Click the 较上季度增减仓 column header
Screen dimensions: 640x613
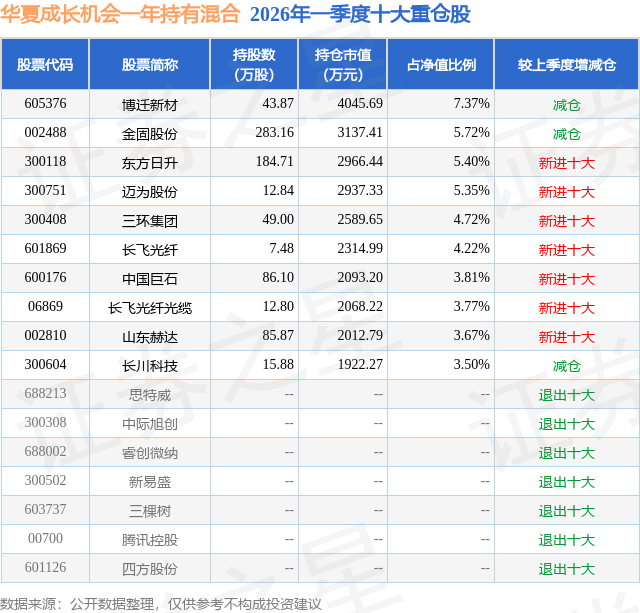tap(567, 64)
